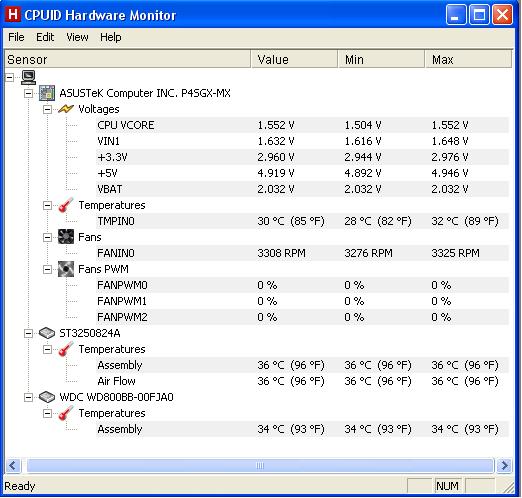Click the +5V value 4.919 V

[276, 173]
